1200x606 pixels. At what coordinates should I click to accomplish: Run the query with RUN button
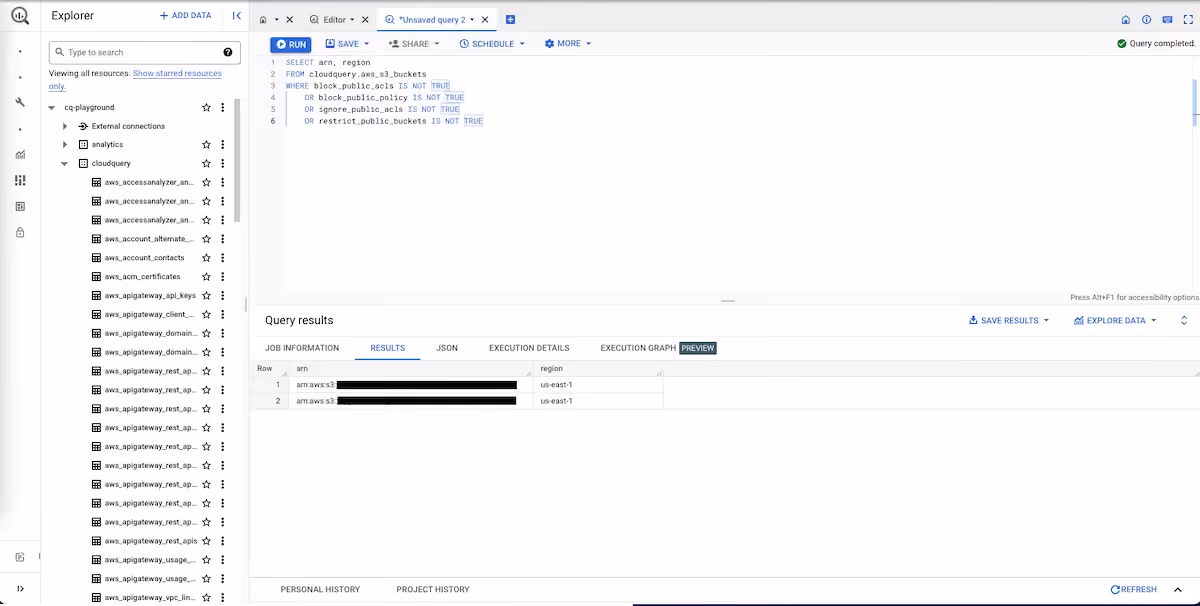click(x=291, y=44)
